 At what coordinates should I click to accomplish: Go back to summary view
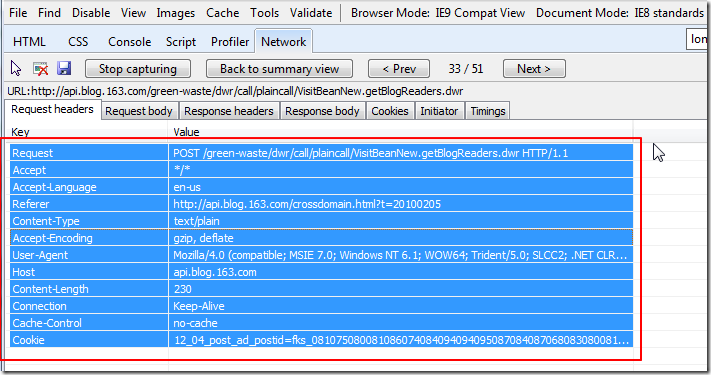point(279,69)
